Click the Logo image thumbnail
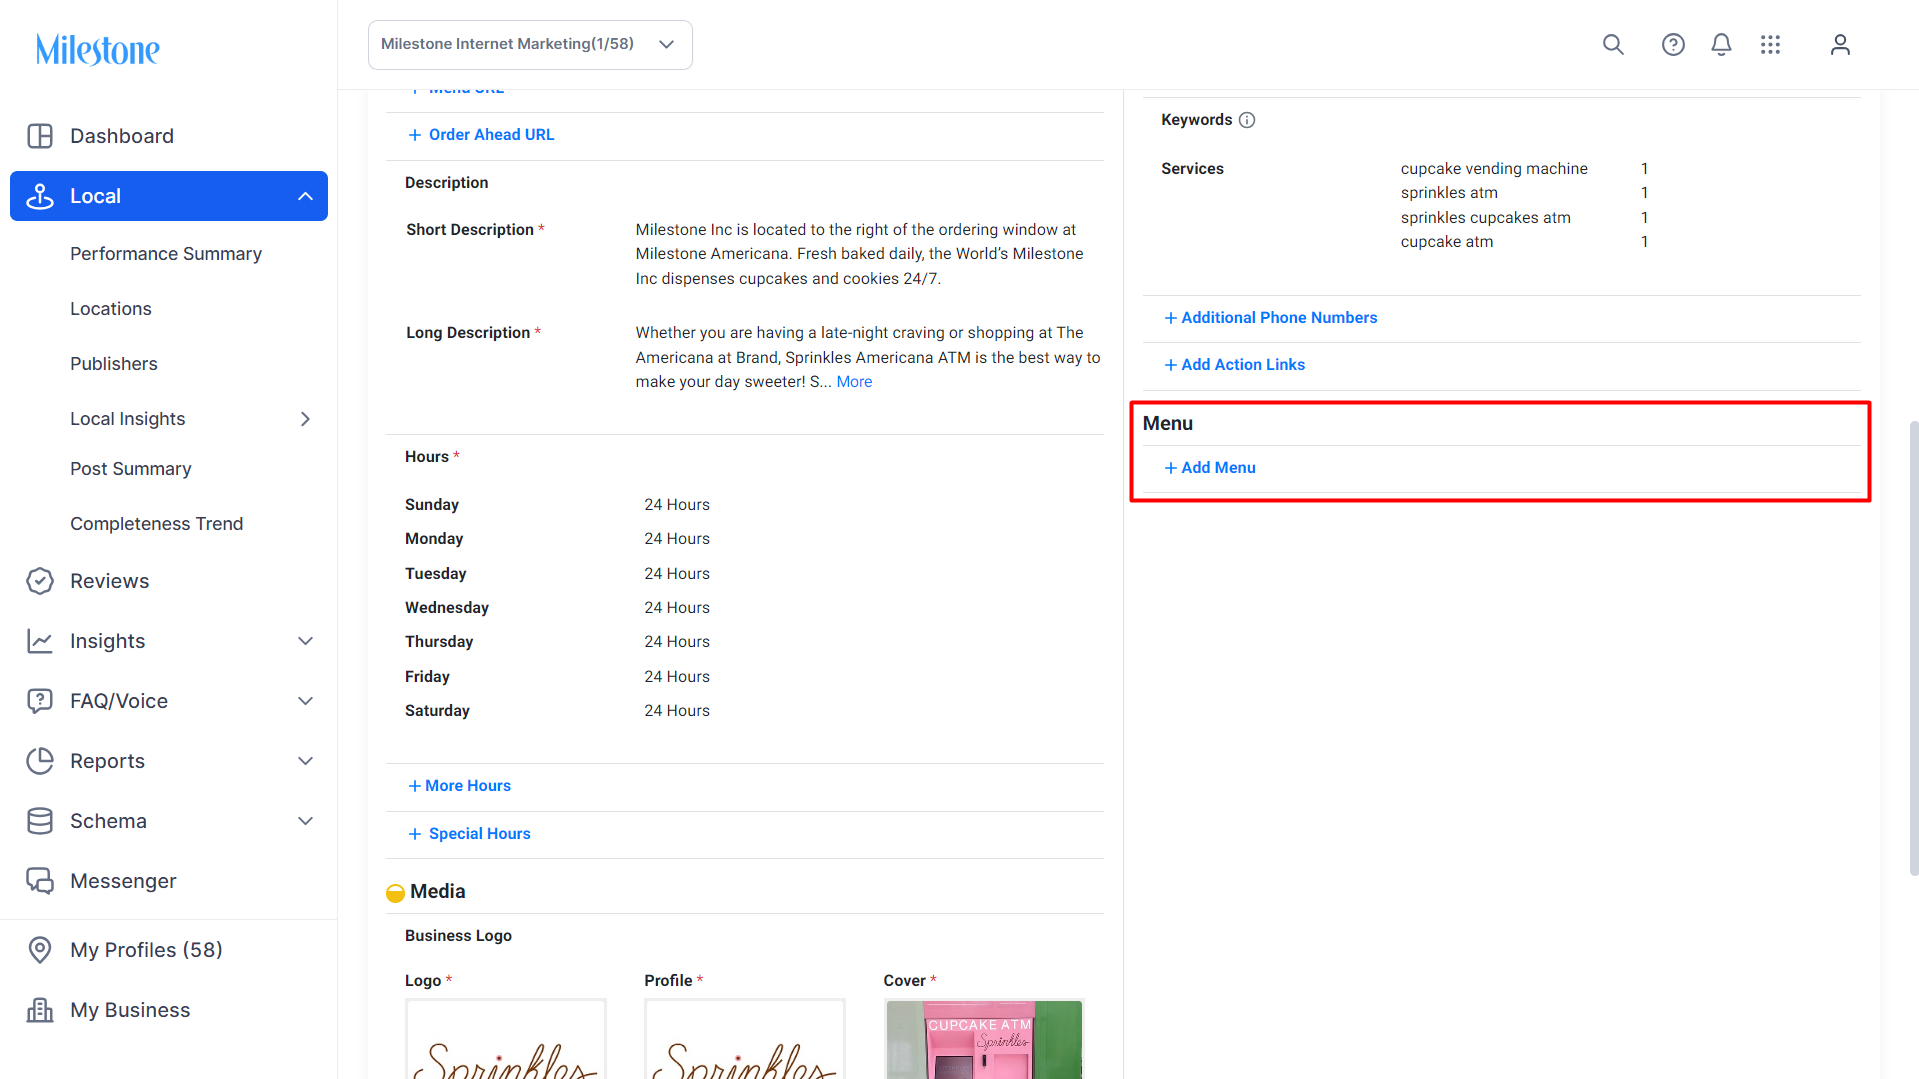The height and width of the screenshot is (1079, 1919). pyautogui.click(x=506, y=1039)
